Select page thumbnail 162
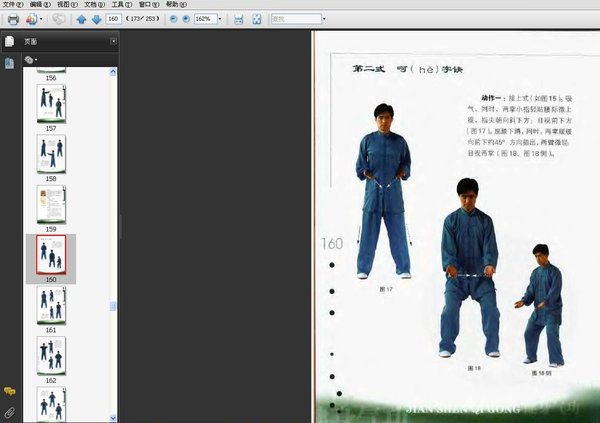Image resolution: width=600 pixels, height=423 pixels. click(51, 356)
